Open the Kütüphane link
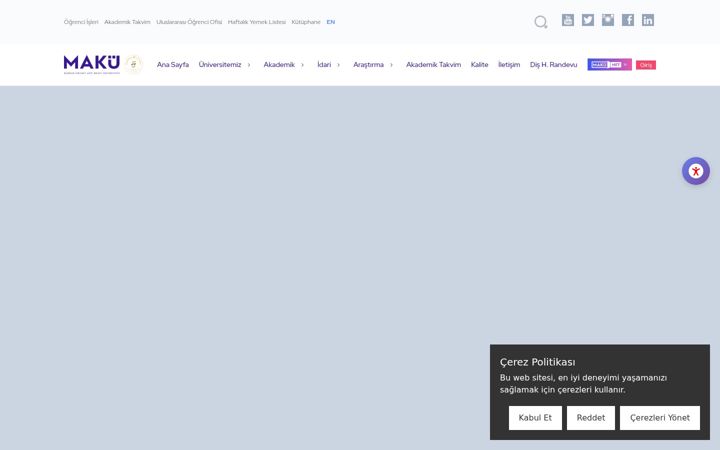Image resolution: width=720 pixels, height=450 pixels. 306,22
